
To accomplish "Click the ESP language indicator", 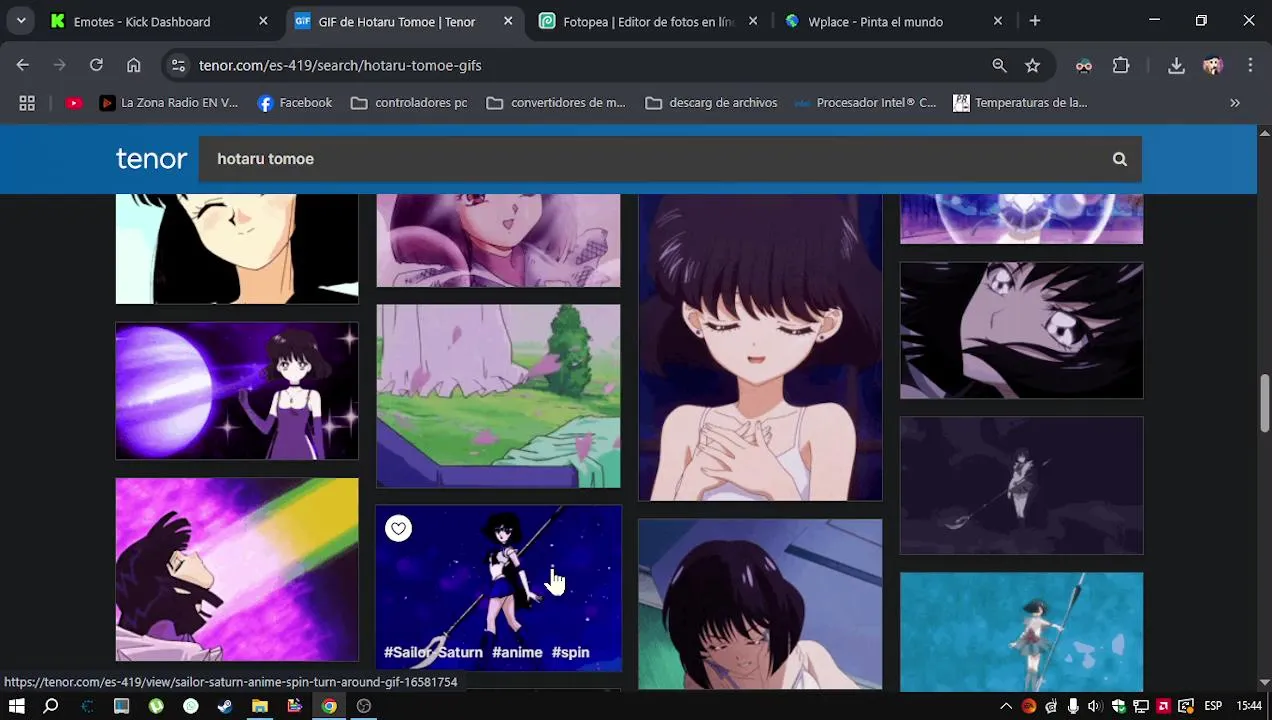I will pos(1213,706).
